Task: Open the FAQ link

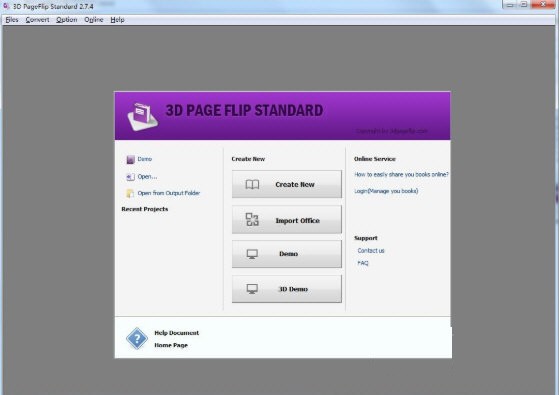Action: pos(362,263)
